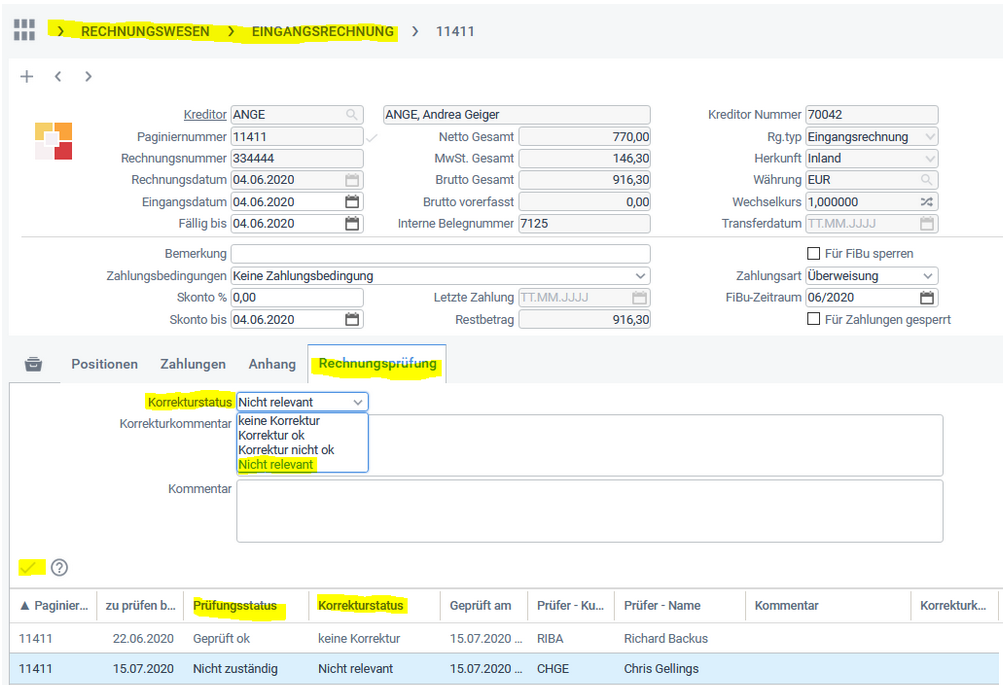Open the app grid menu icon

[x=24, y=31]
